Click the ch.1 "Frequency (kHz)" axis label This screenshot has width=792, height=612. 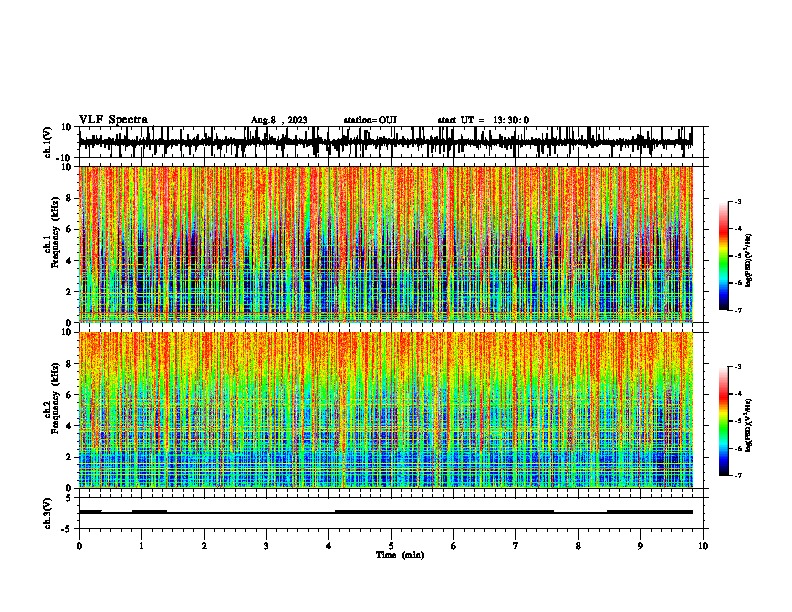tap(55, 233)
